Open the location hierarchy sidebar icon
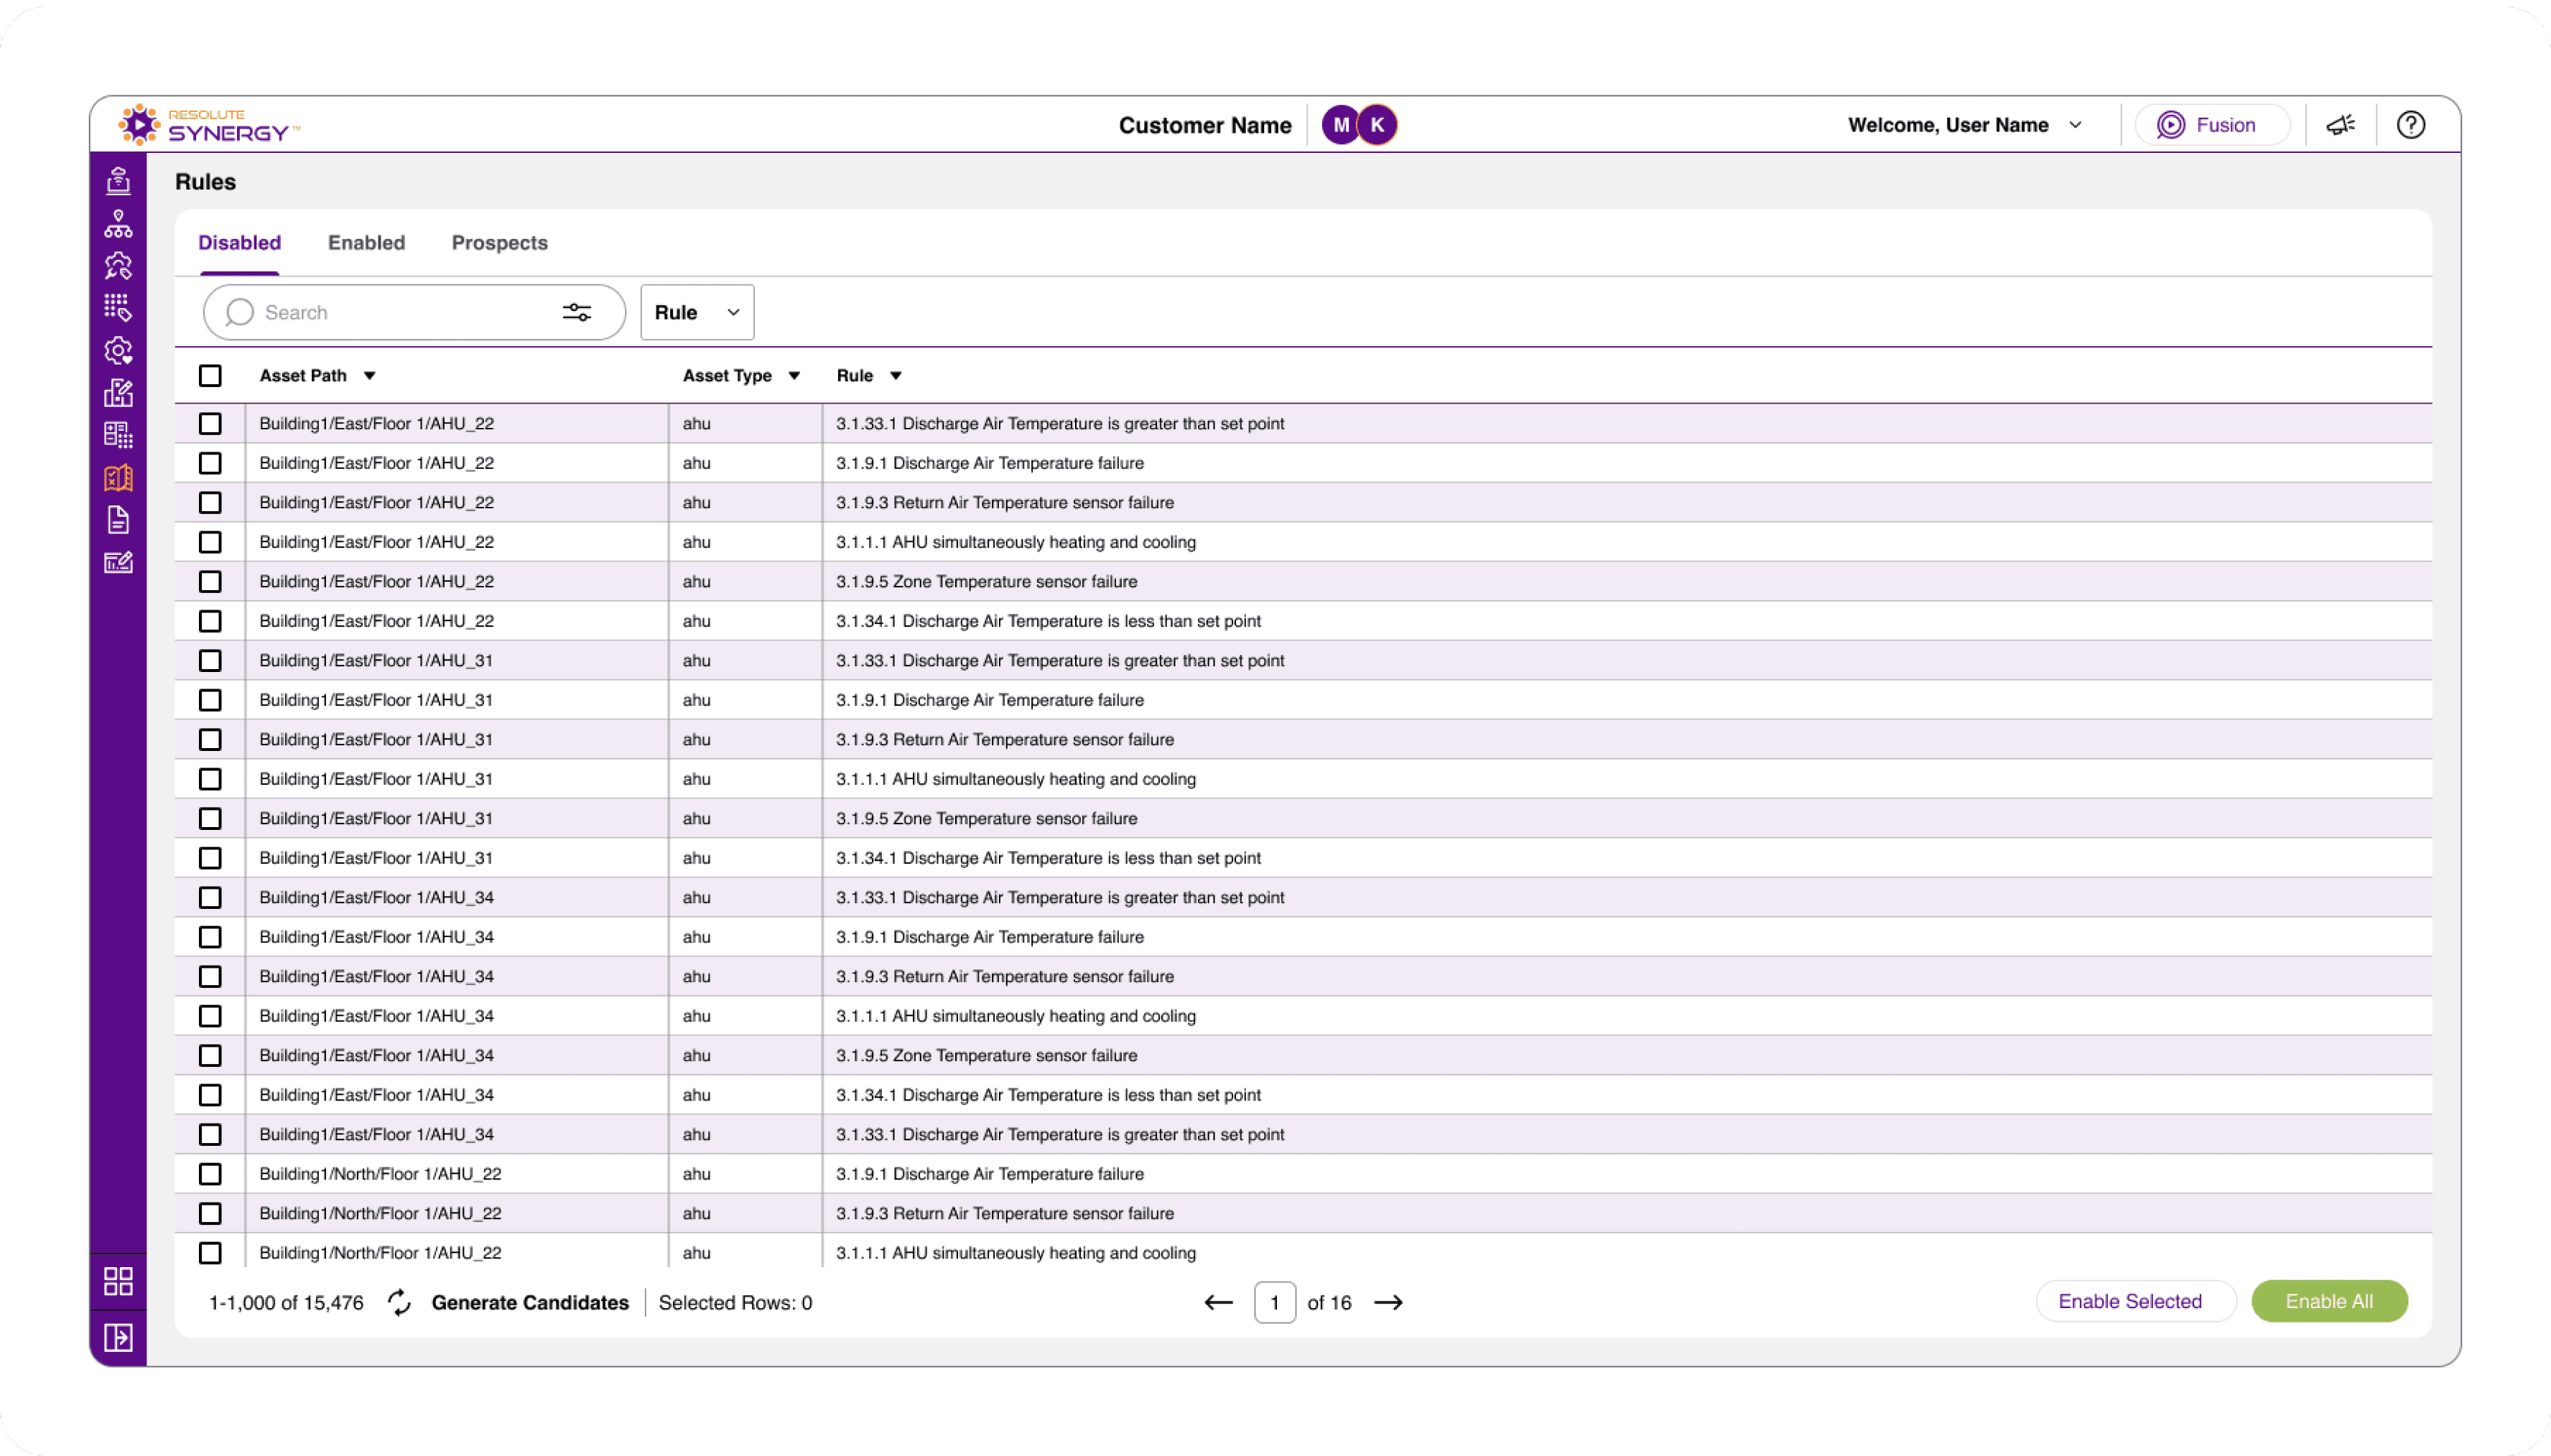Image resolution: width=2551 pixels, height=1456 pixels. pyautogui.click(x=118, y=224)
